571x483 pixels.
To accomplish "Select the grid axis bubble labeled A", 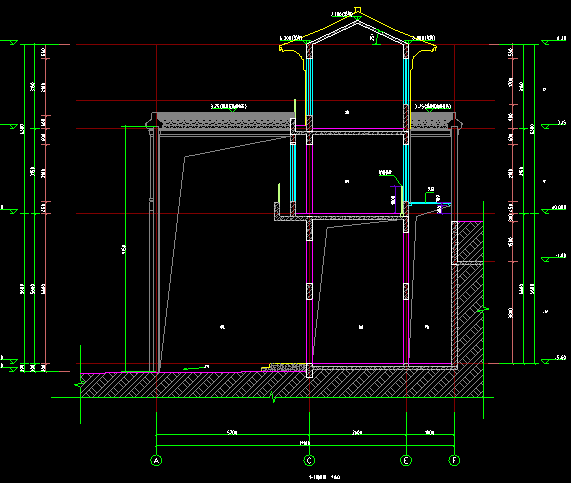I will pyautogui.click(x=156, y=460).
